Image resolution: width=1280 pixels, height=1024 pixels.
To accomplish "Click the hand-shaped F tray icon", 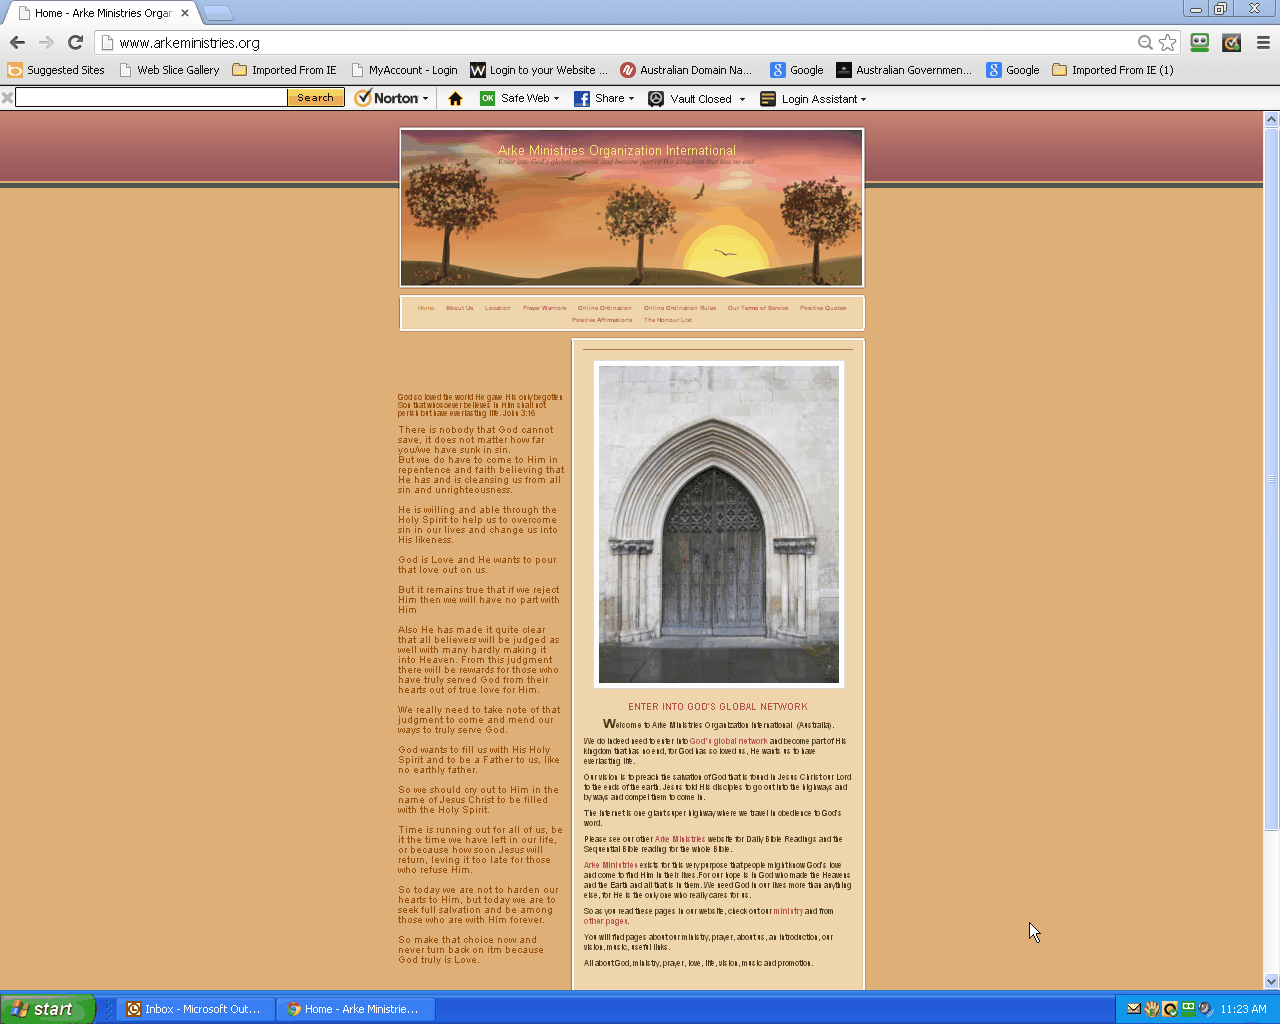I will pyautogui.click(x=1151, y=1009).
